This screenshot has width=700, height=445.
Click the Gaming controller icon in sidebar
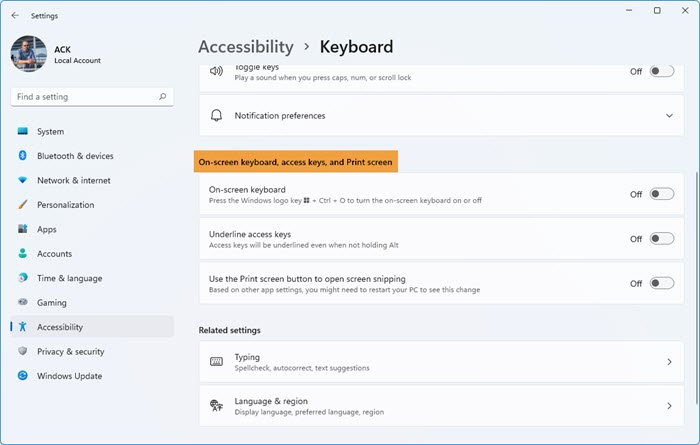(22, 303)
